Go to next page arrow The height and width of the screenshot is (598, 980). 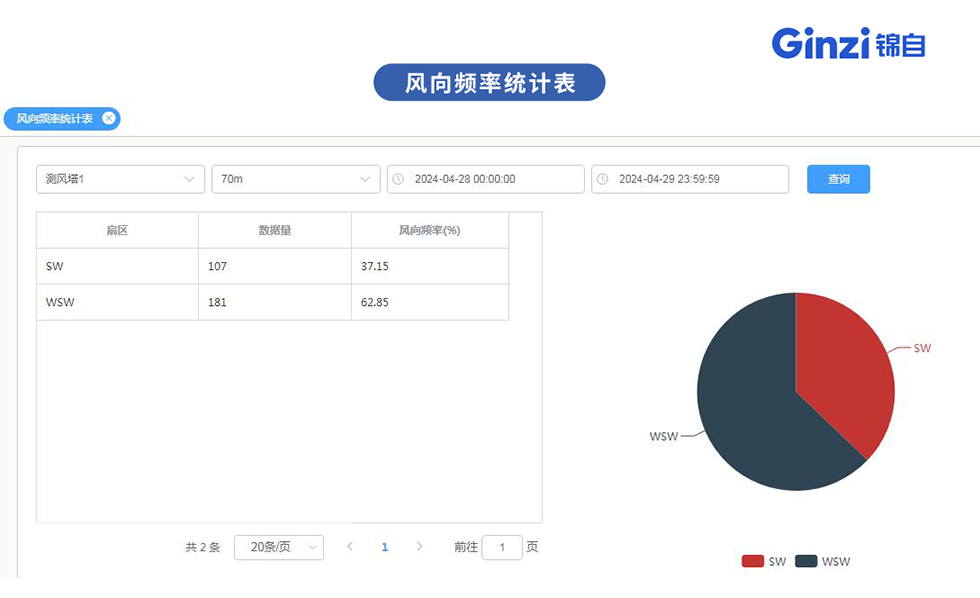(419, 547)
